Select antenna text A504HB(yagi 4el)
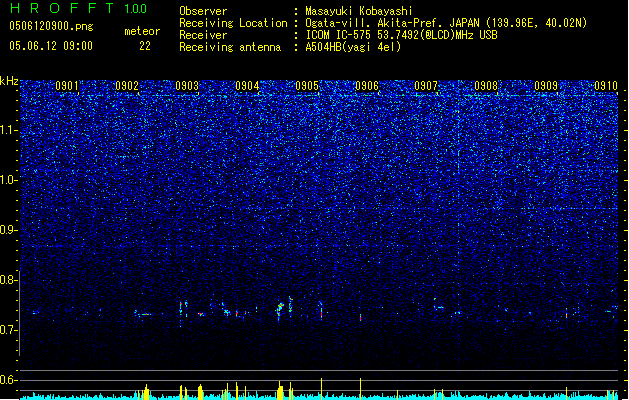 pos(353,47)
